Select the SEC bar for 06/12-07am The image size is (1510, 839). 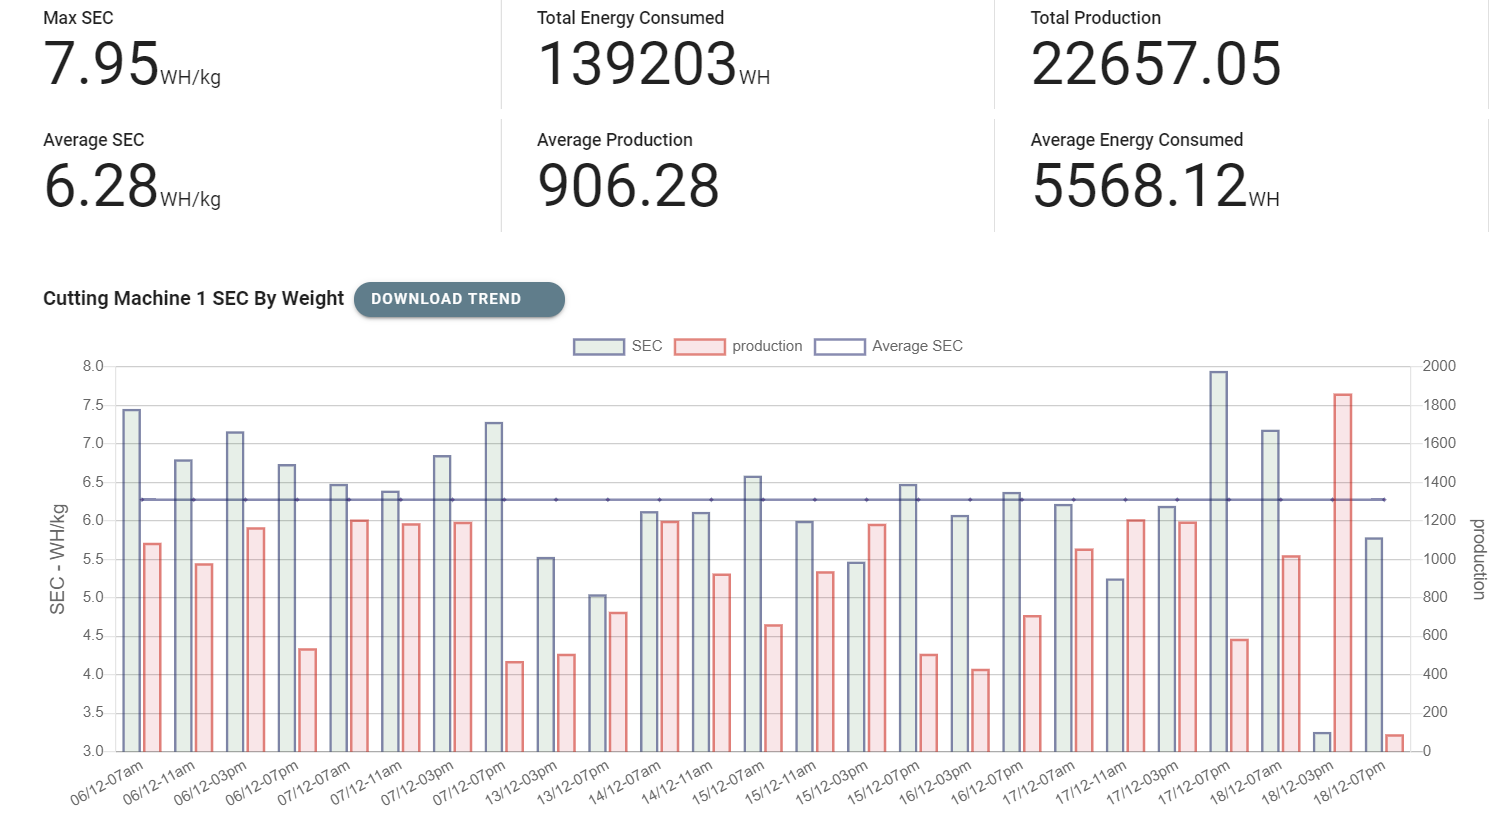click(x=132, y=581)
